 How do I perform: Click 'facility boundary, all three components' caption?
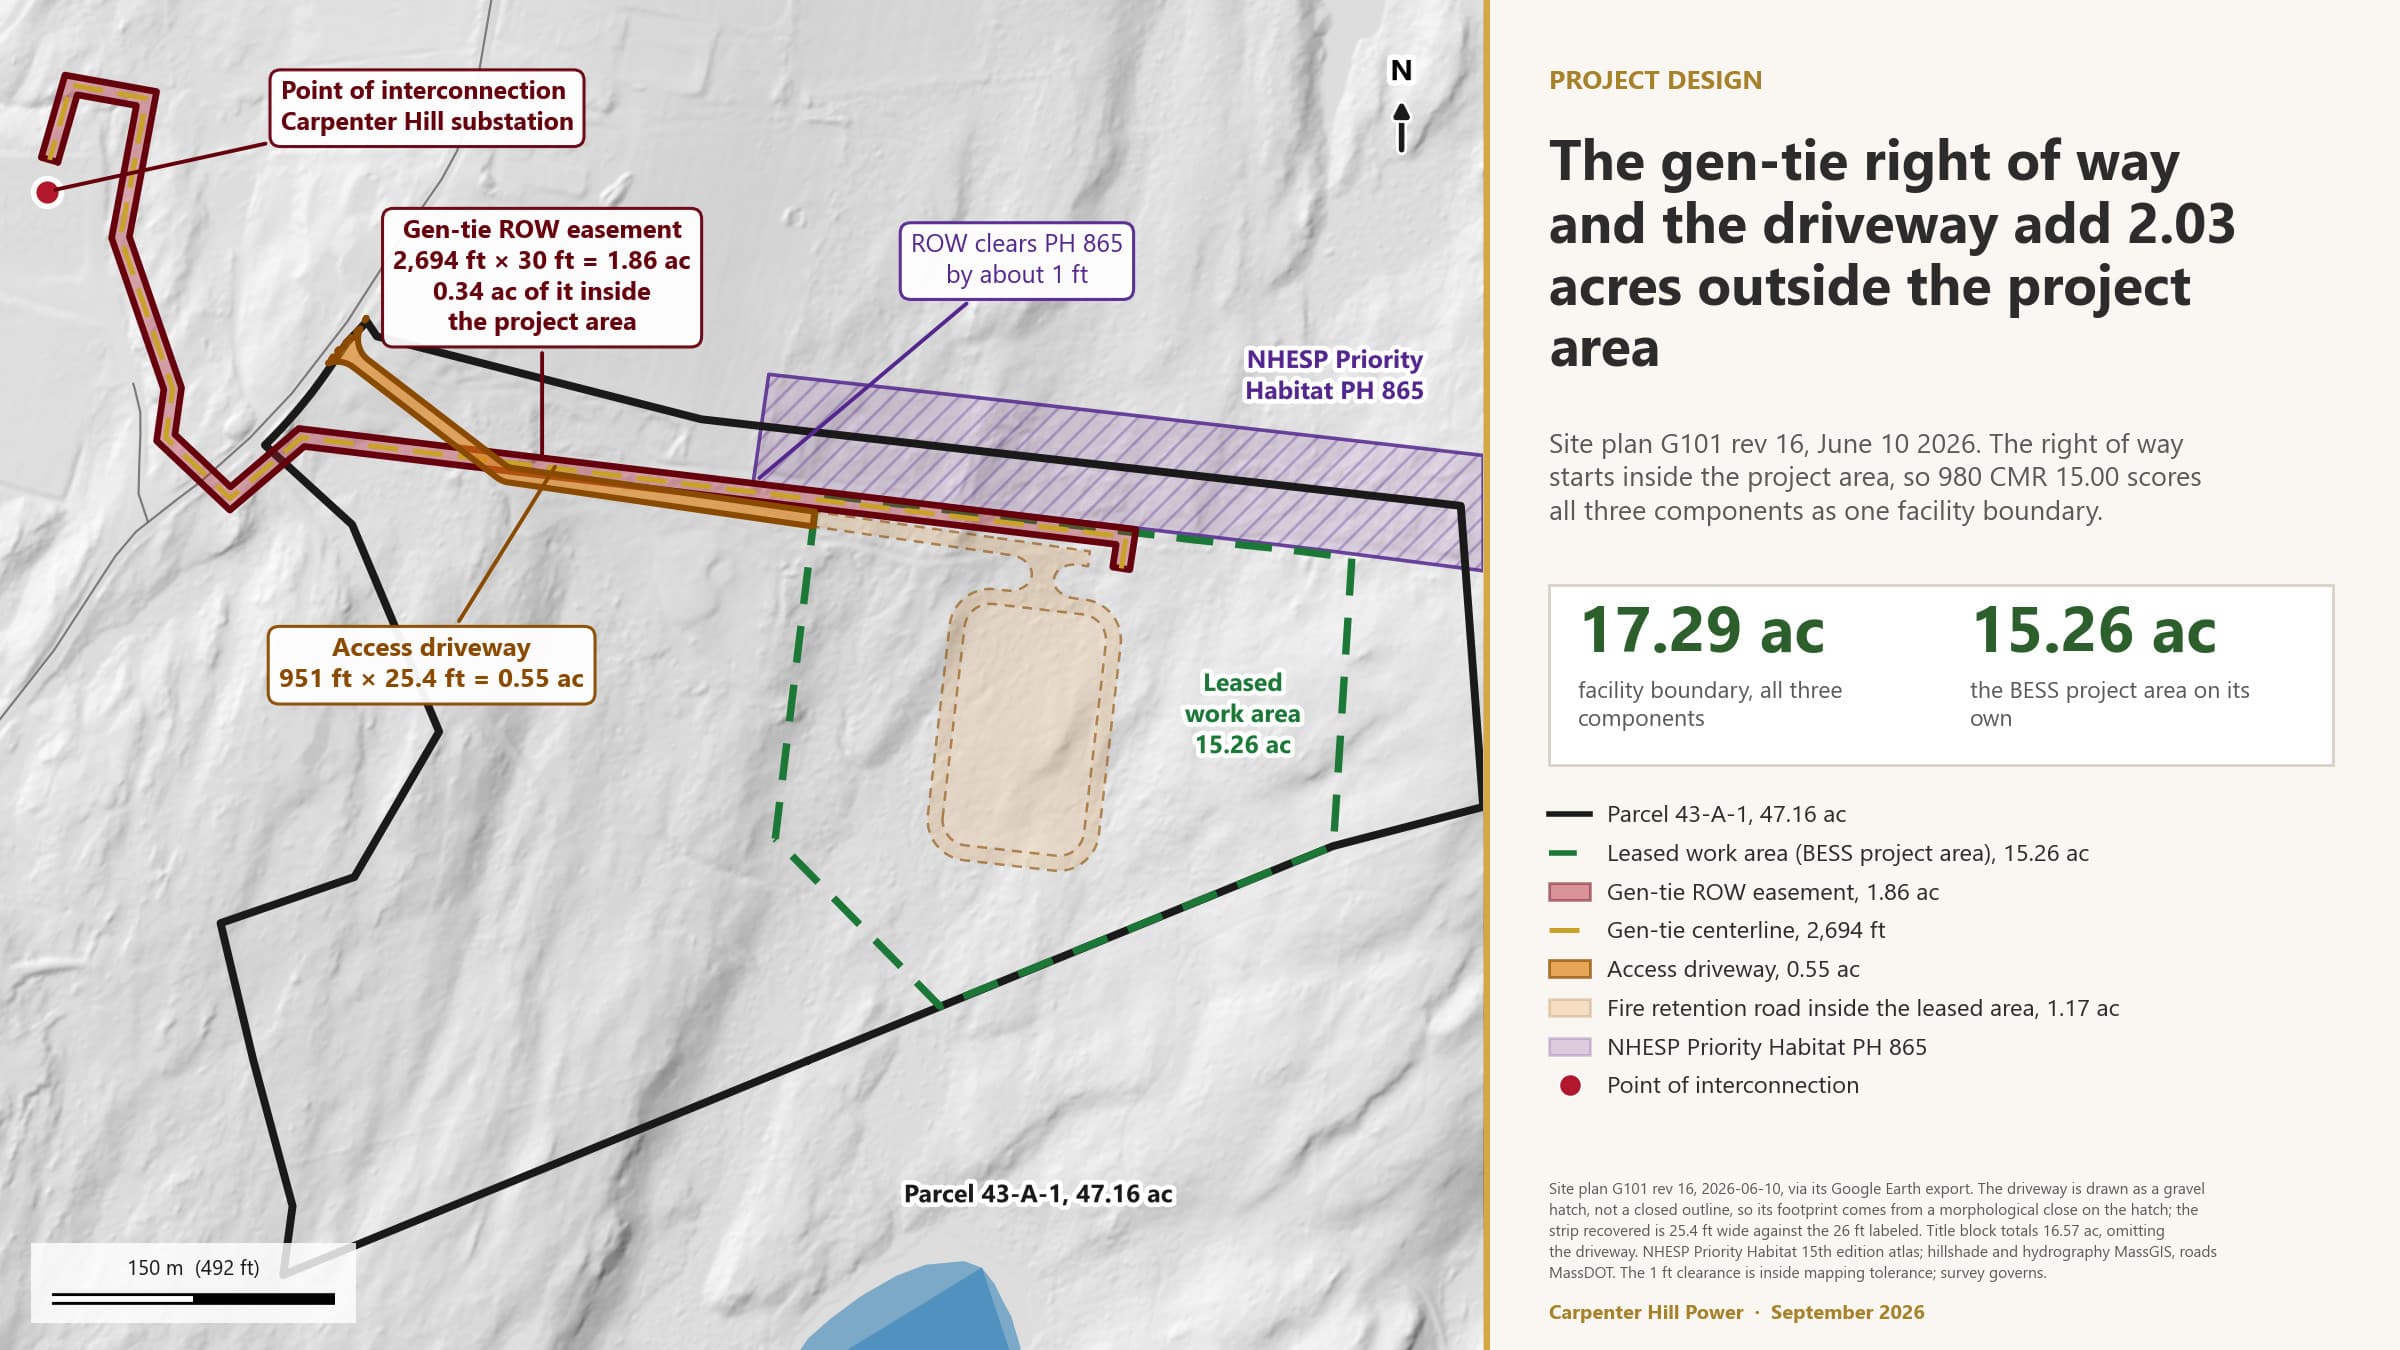(x=1710, y=704)
